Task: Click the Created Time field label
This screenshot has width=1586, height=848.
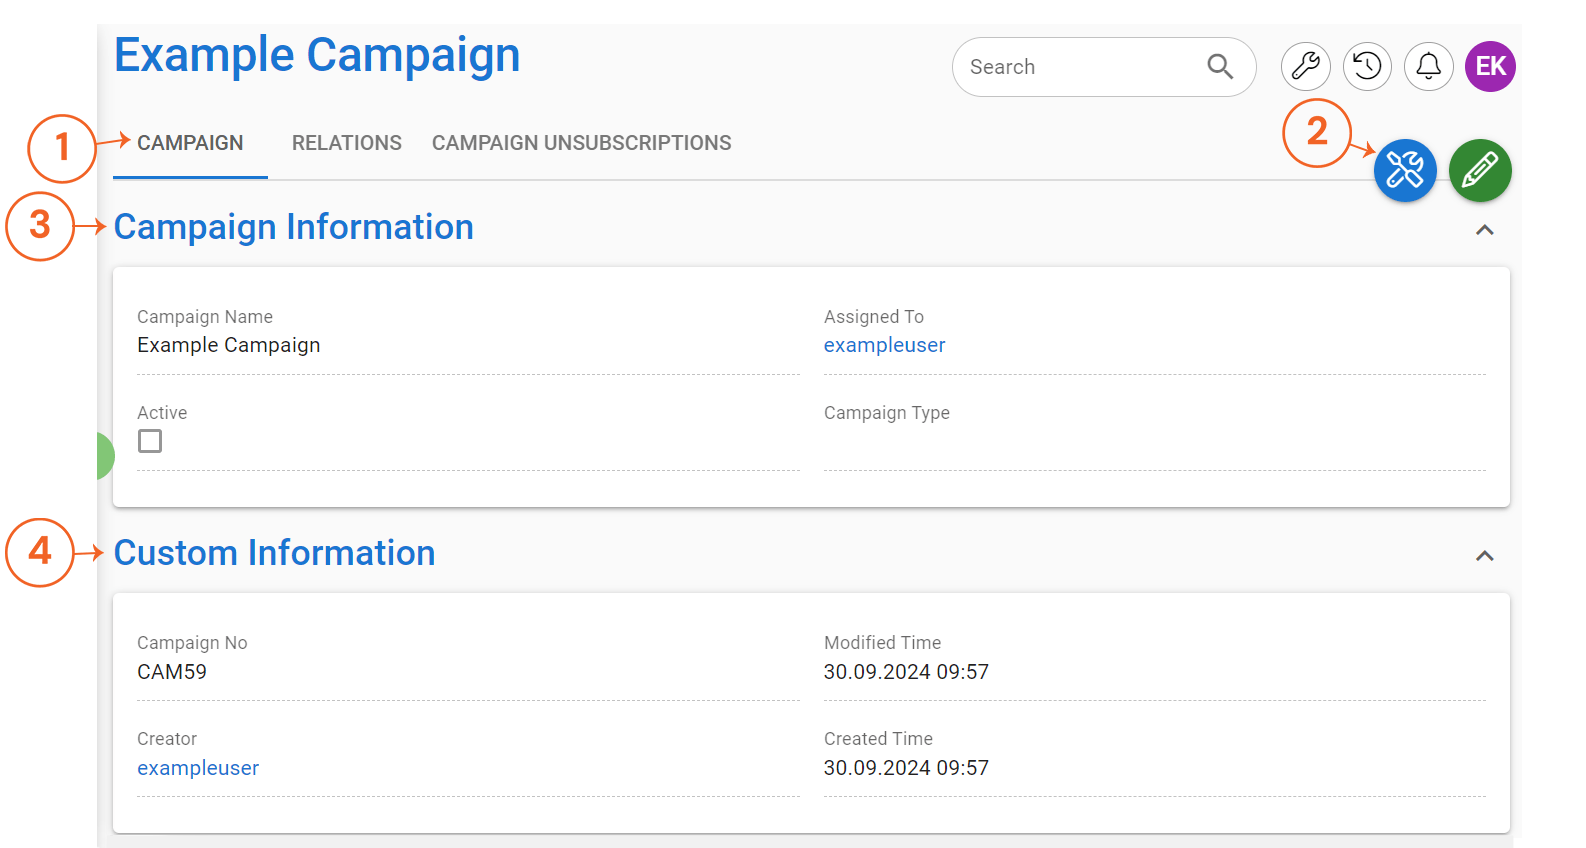Action: (x=878, y=739)
